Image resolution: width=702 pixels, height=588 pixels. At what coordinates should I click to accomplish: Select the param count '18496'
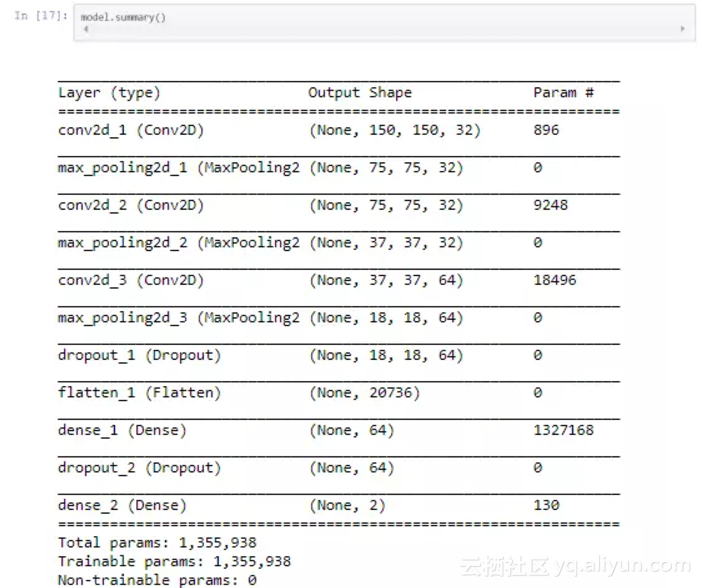(x=555, y=281)
